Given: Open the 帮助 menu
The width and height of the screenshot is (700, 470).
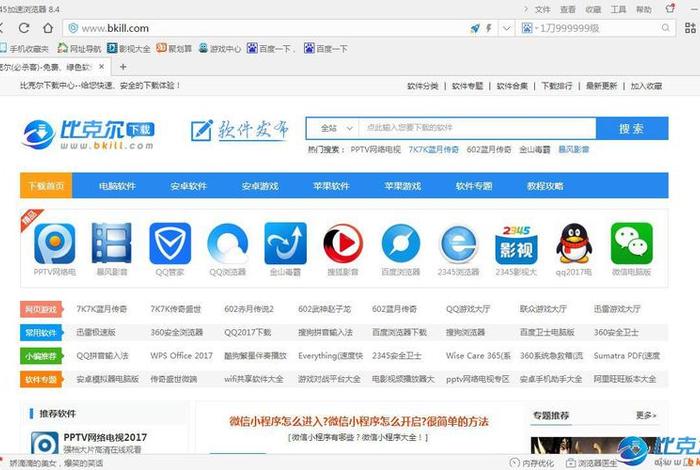Looking at the screenshot, I should (x=643, y=9).
